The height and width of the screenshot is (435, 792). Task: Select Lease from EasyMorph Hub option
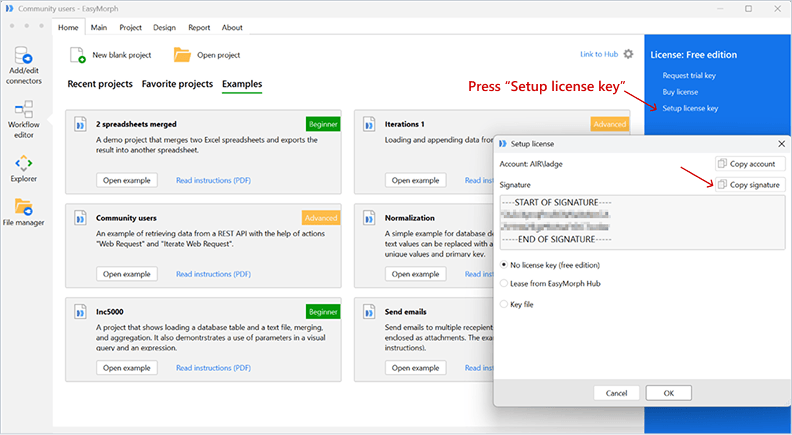tap(504, 283)
